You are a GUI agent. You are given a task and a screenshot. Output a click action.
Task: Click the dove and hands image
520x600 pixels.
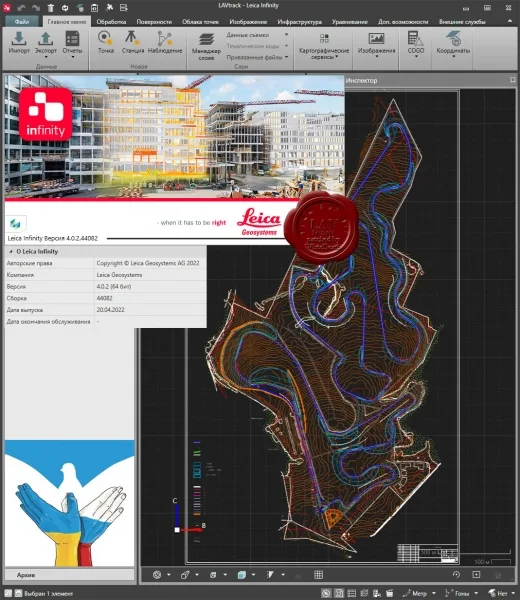coord(69,503)
